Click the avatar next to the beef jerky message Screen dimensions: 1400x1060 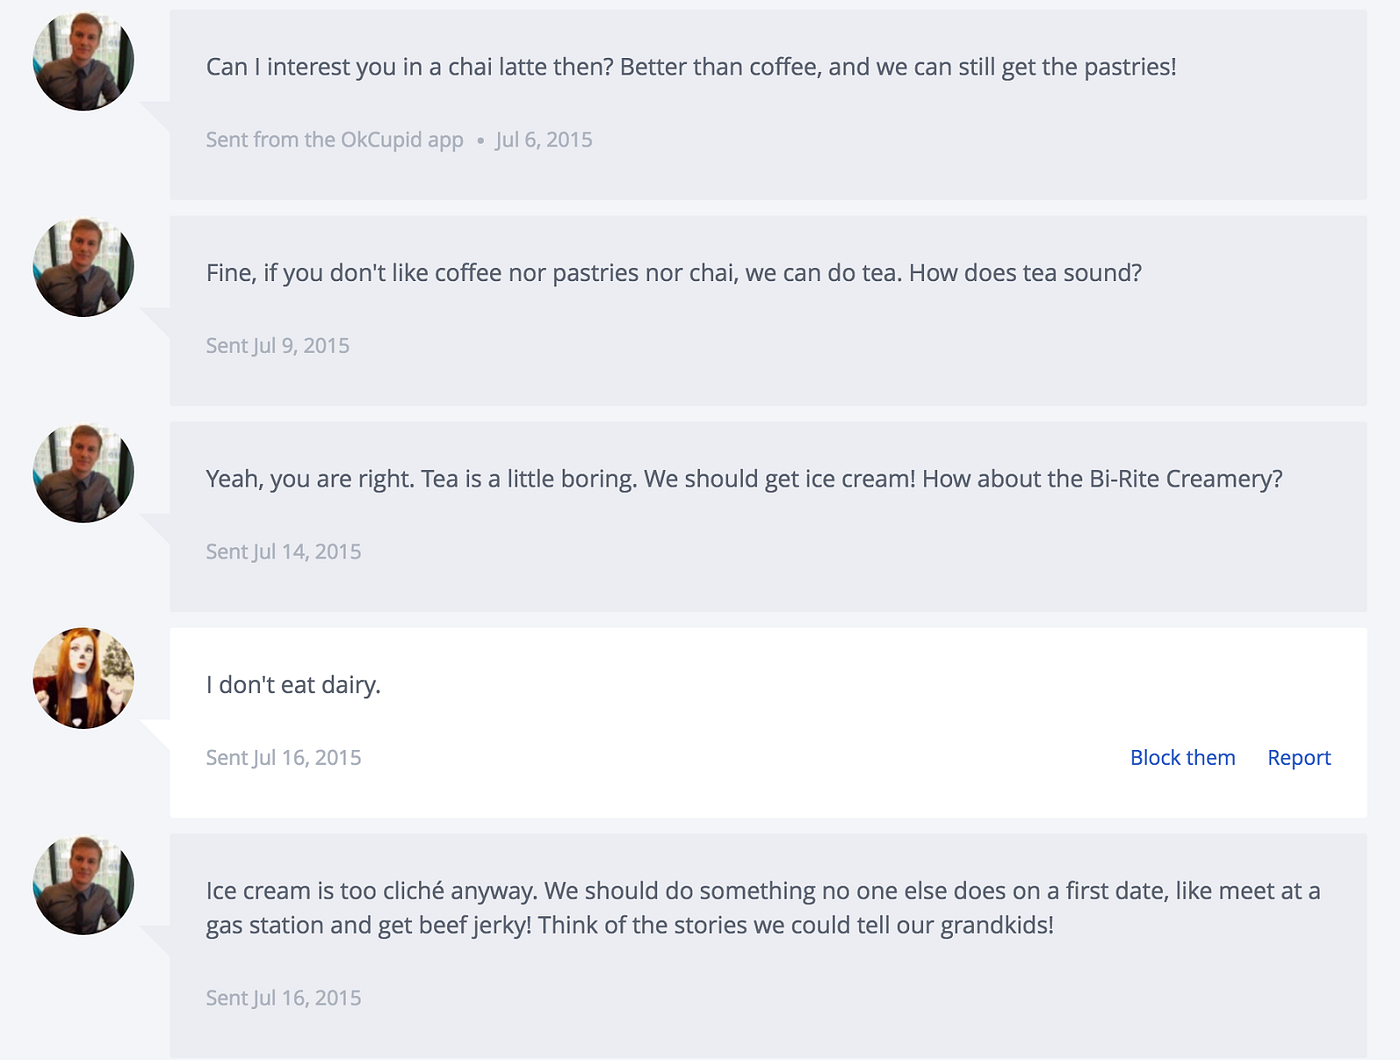84,886
